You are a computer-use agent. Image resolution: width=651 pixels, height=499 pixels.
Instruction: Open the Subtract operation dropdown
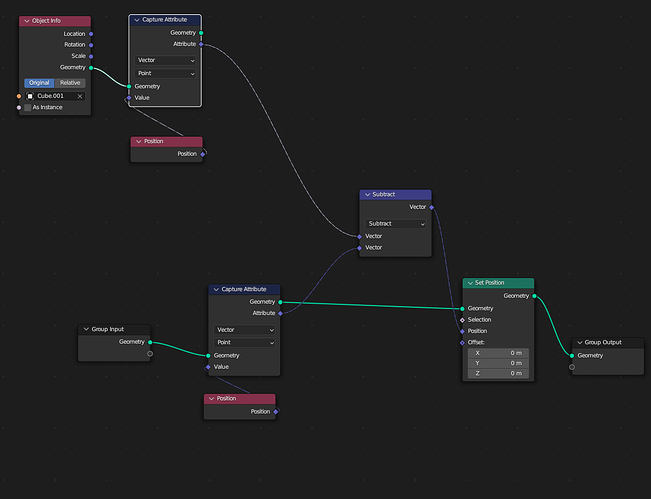395,224
